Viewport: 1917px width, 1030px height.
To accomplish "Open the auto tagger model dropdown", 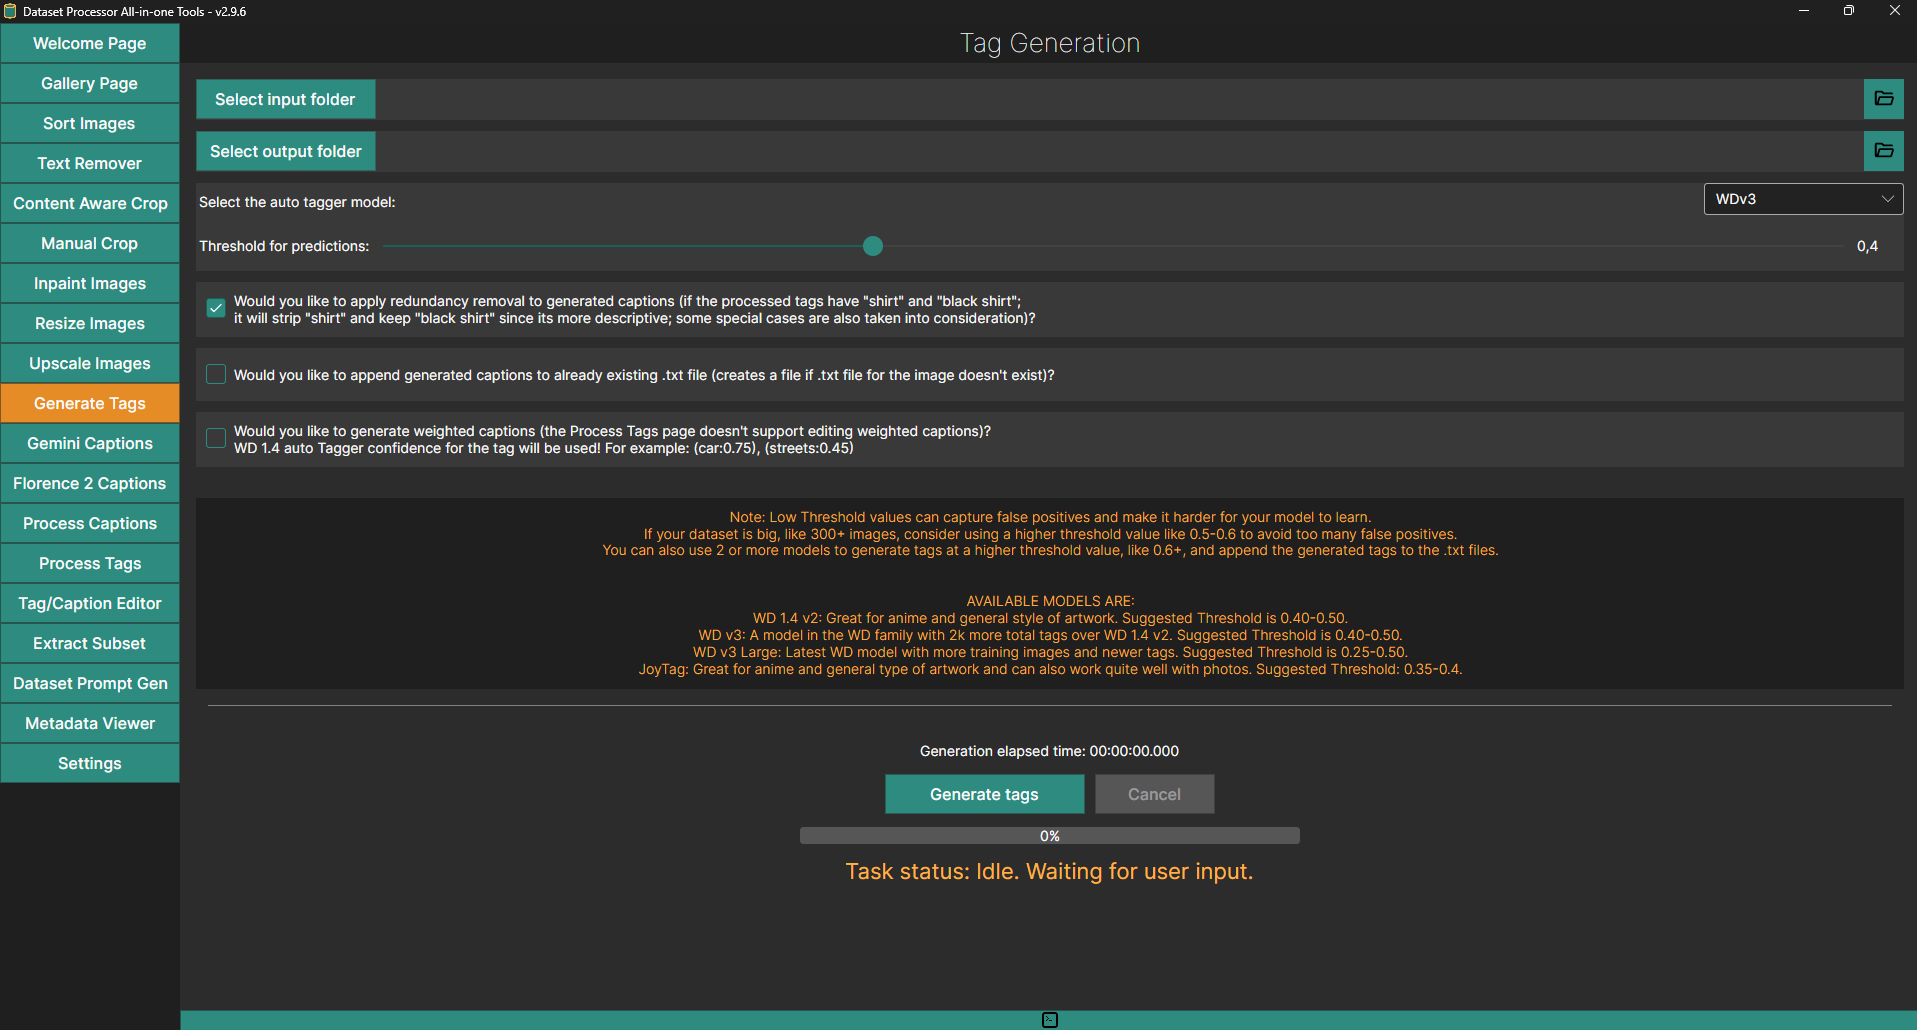I will click(1803, 199).
